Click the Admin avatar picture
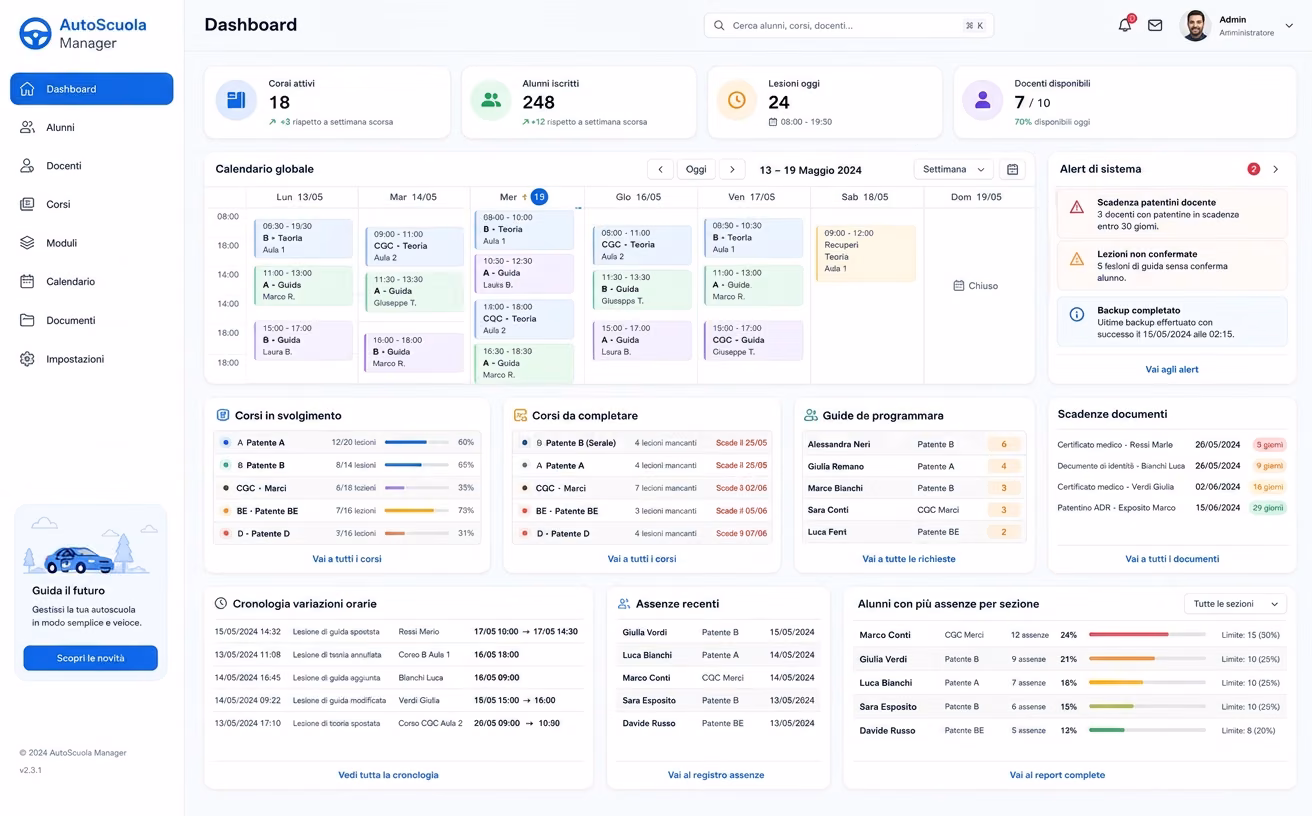 click(x=1195, y=25)
